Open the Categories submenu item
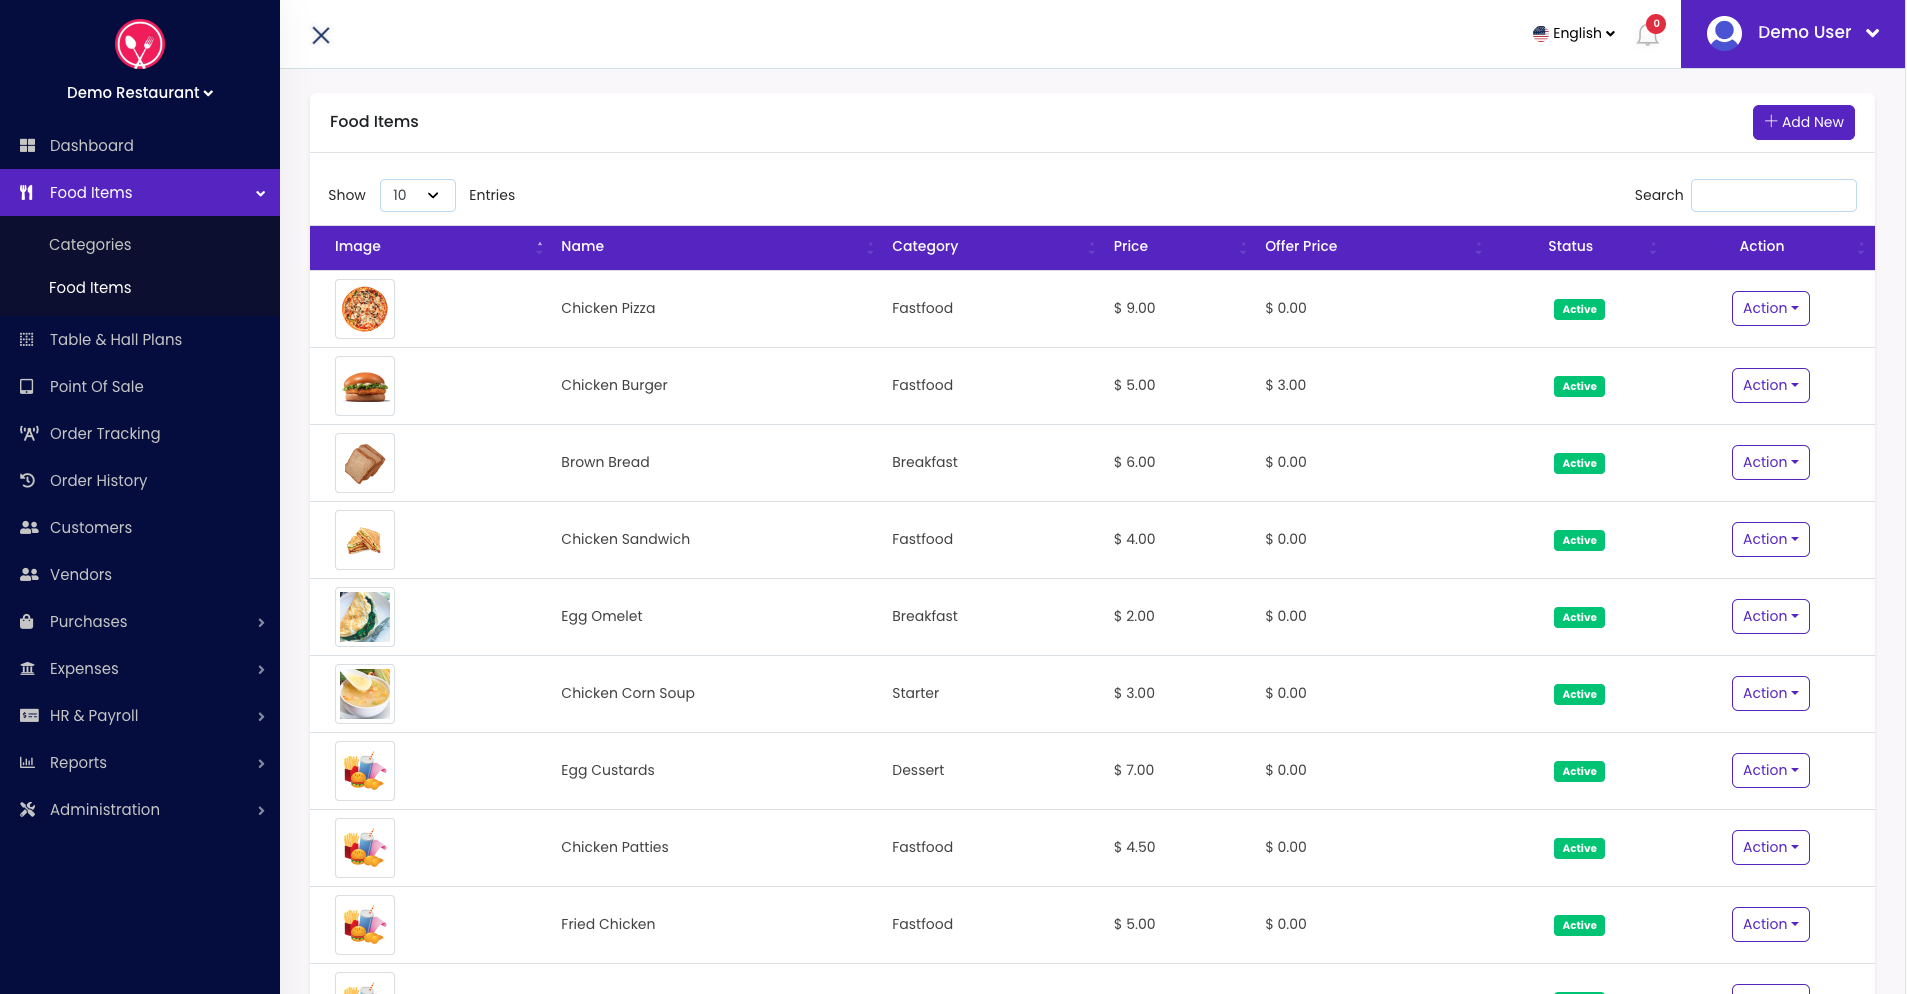 [90, 245]
